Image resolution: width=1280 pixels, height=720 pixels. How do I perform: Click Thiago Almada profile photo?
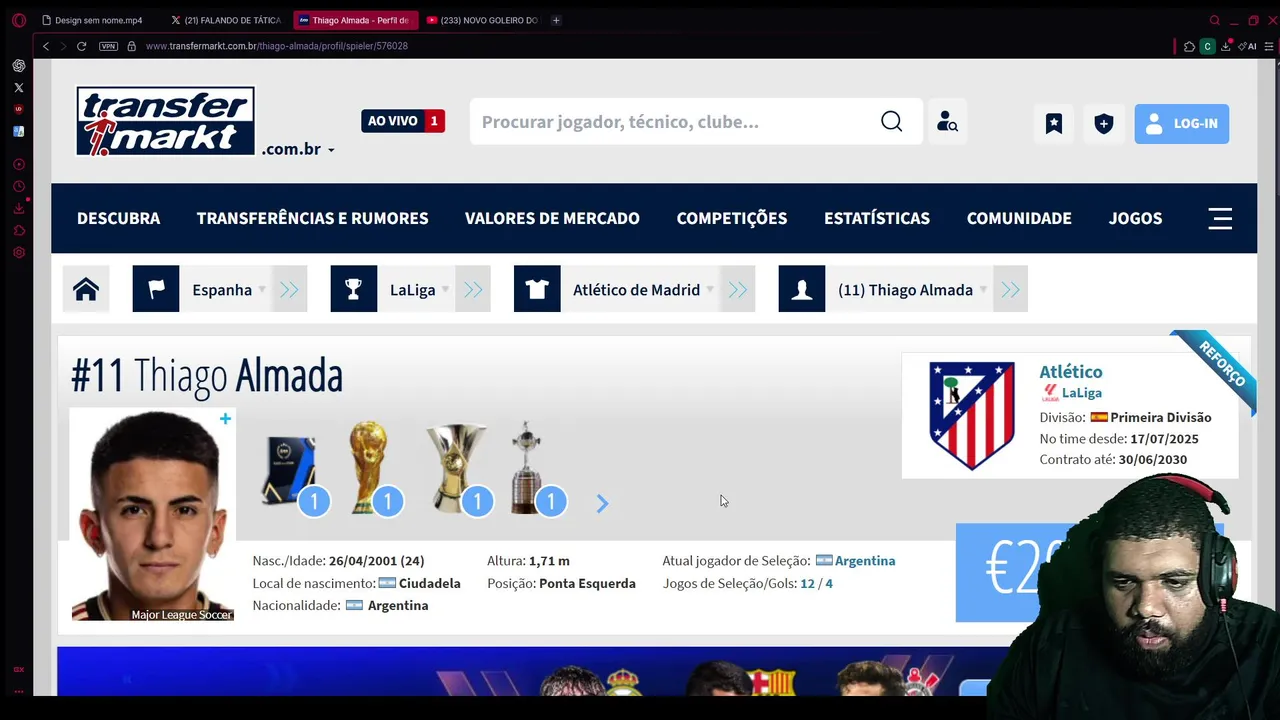[153, 515]
